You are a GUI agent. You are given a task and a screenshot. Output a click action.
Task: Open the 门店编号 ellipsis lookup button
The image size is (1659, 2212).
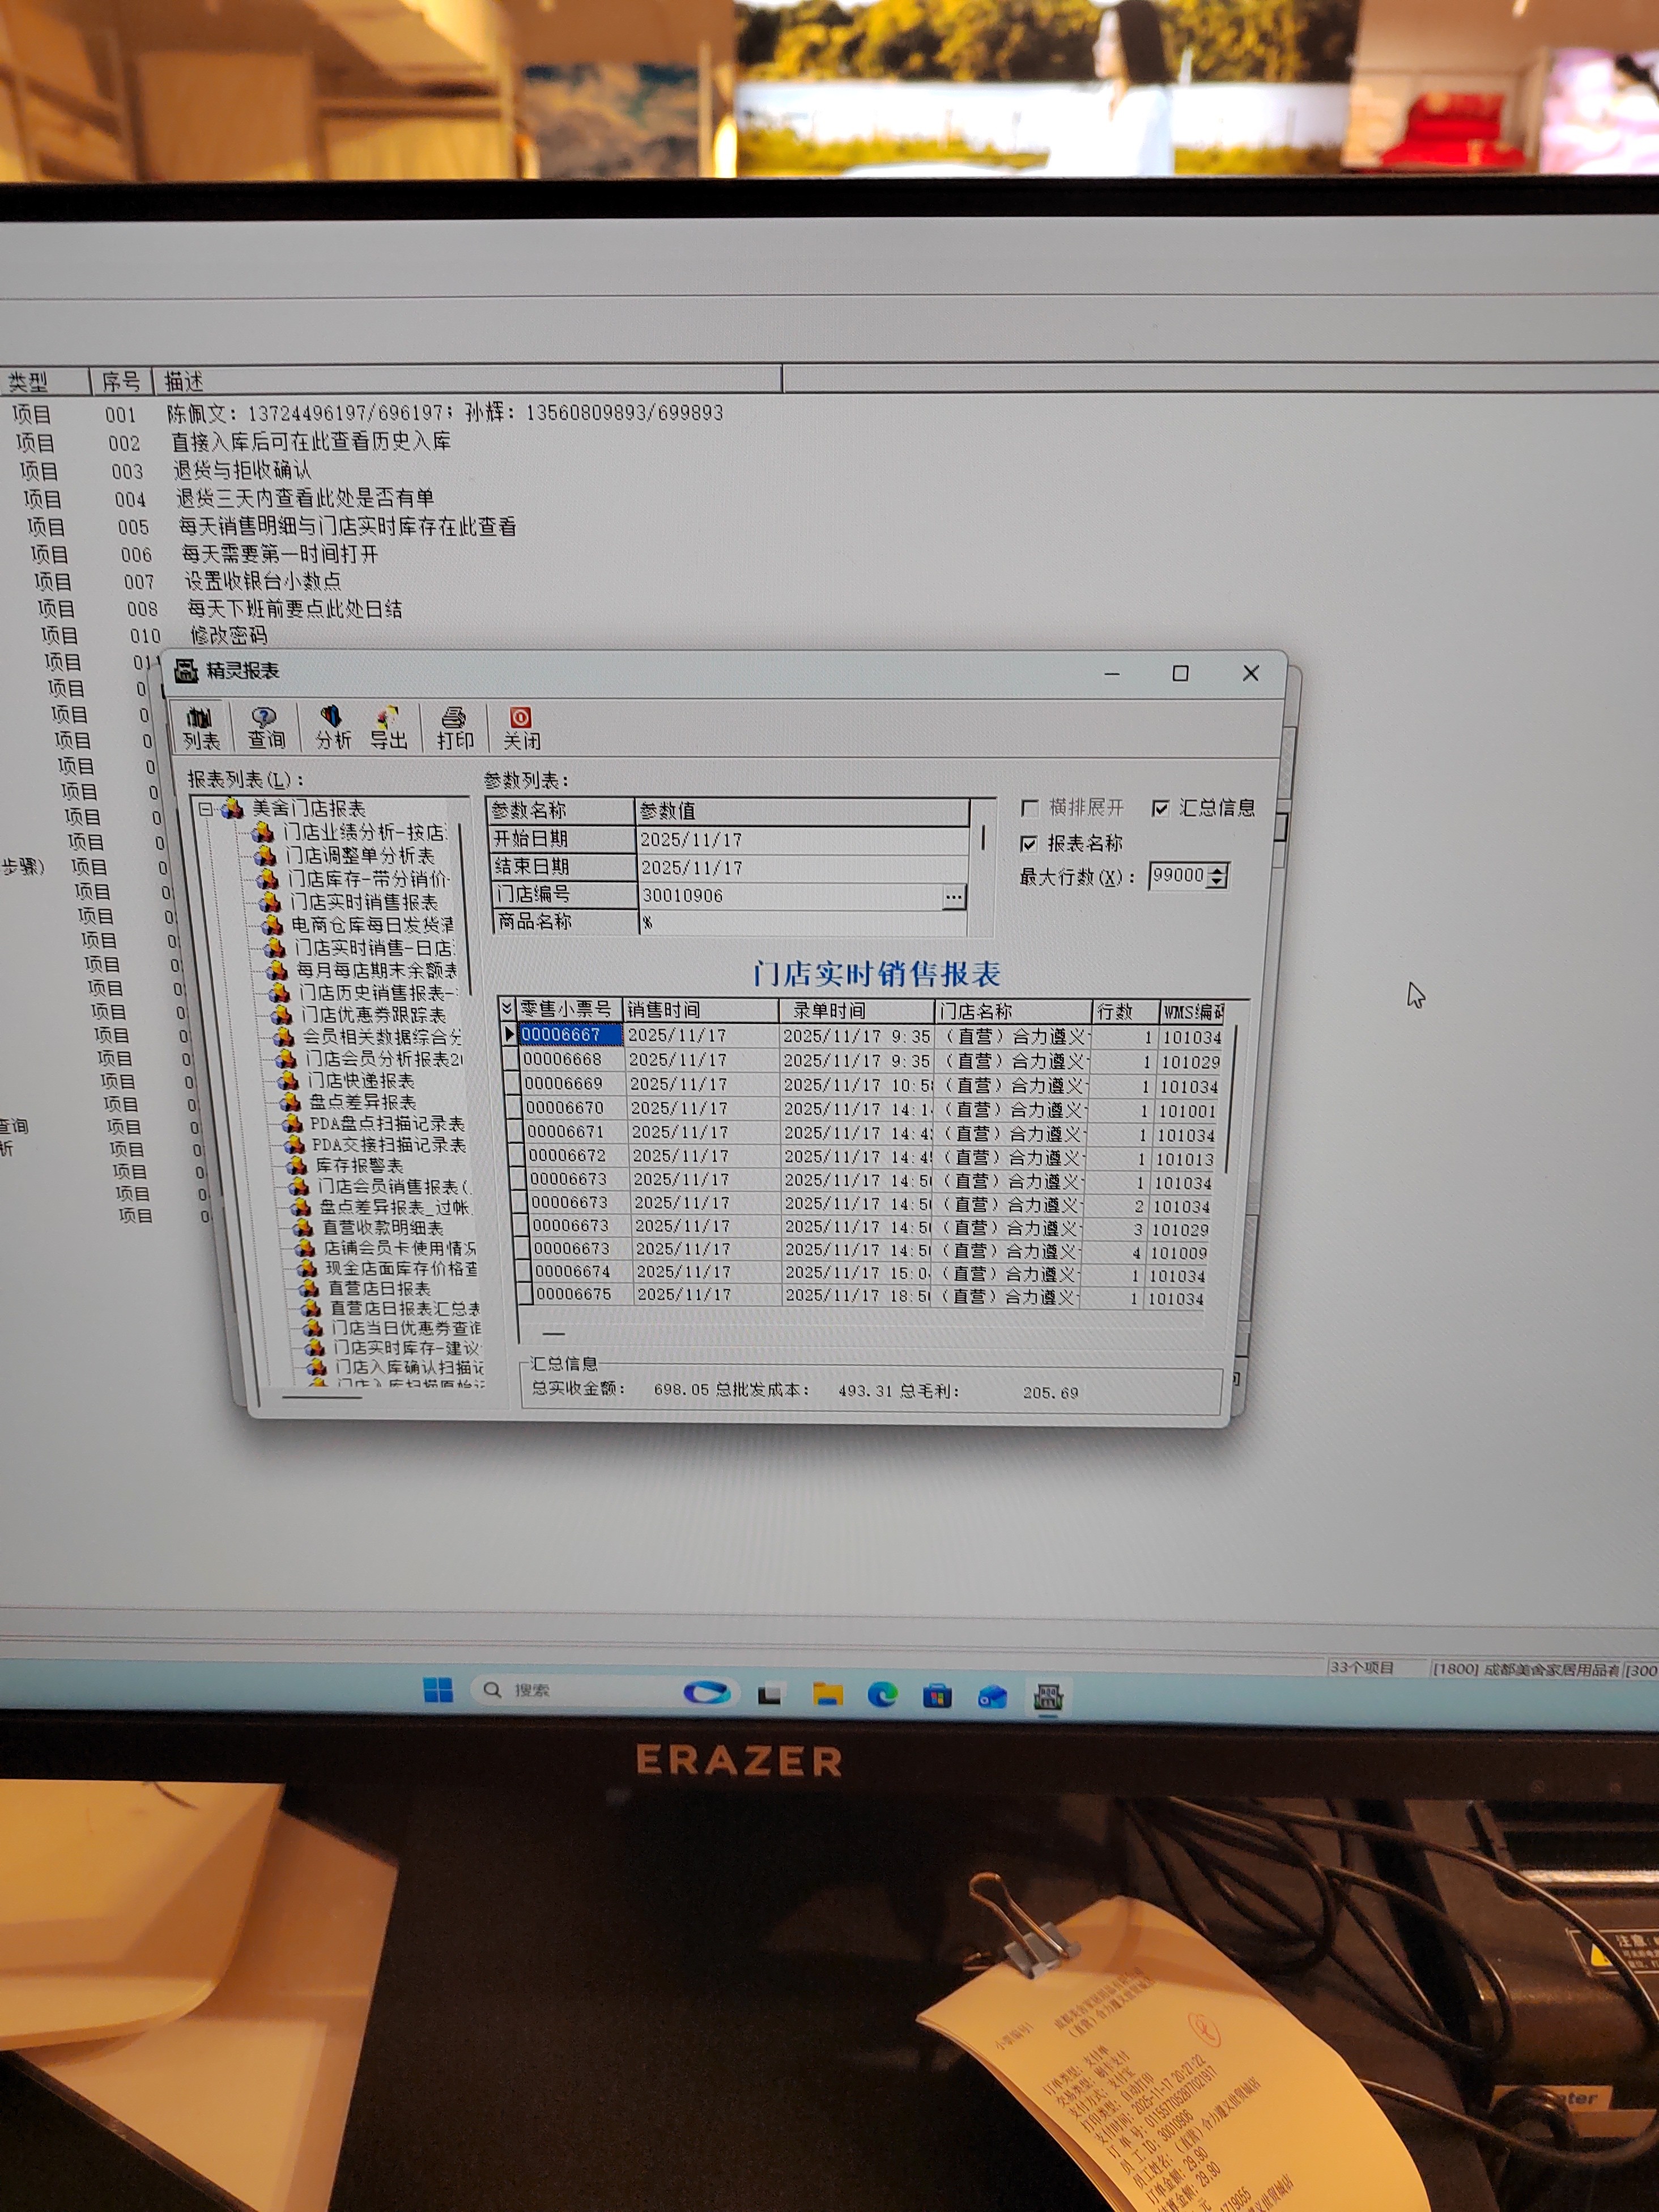953,897
